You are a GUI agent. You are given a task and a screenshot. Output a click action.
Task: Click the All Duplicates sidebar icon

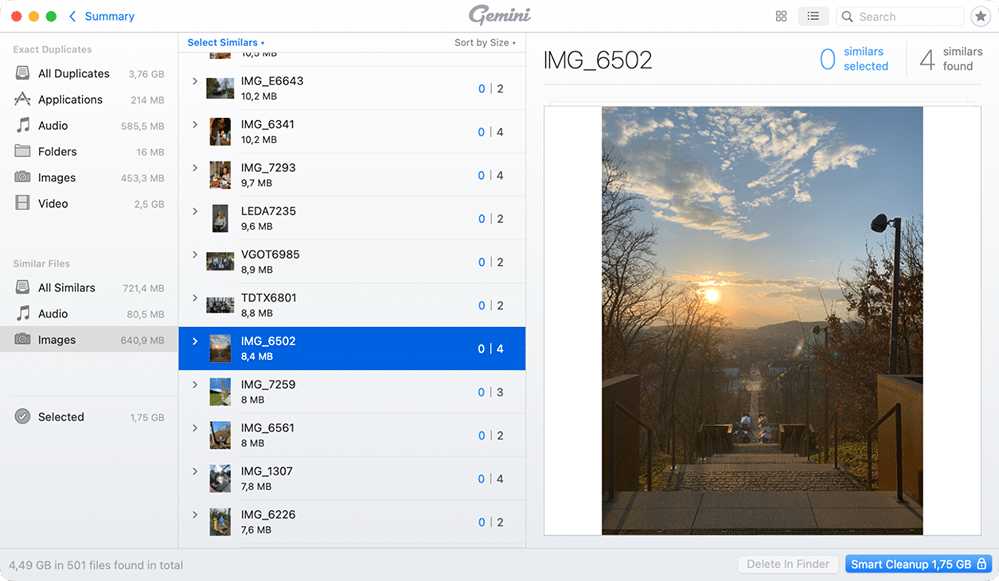[22, 73]
